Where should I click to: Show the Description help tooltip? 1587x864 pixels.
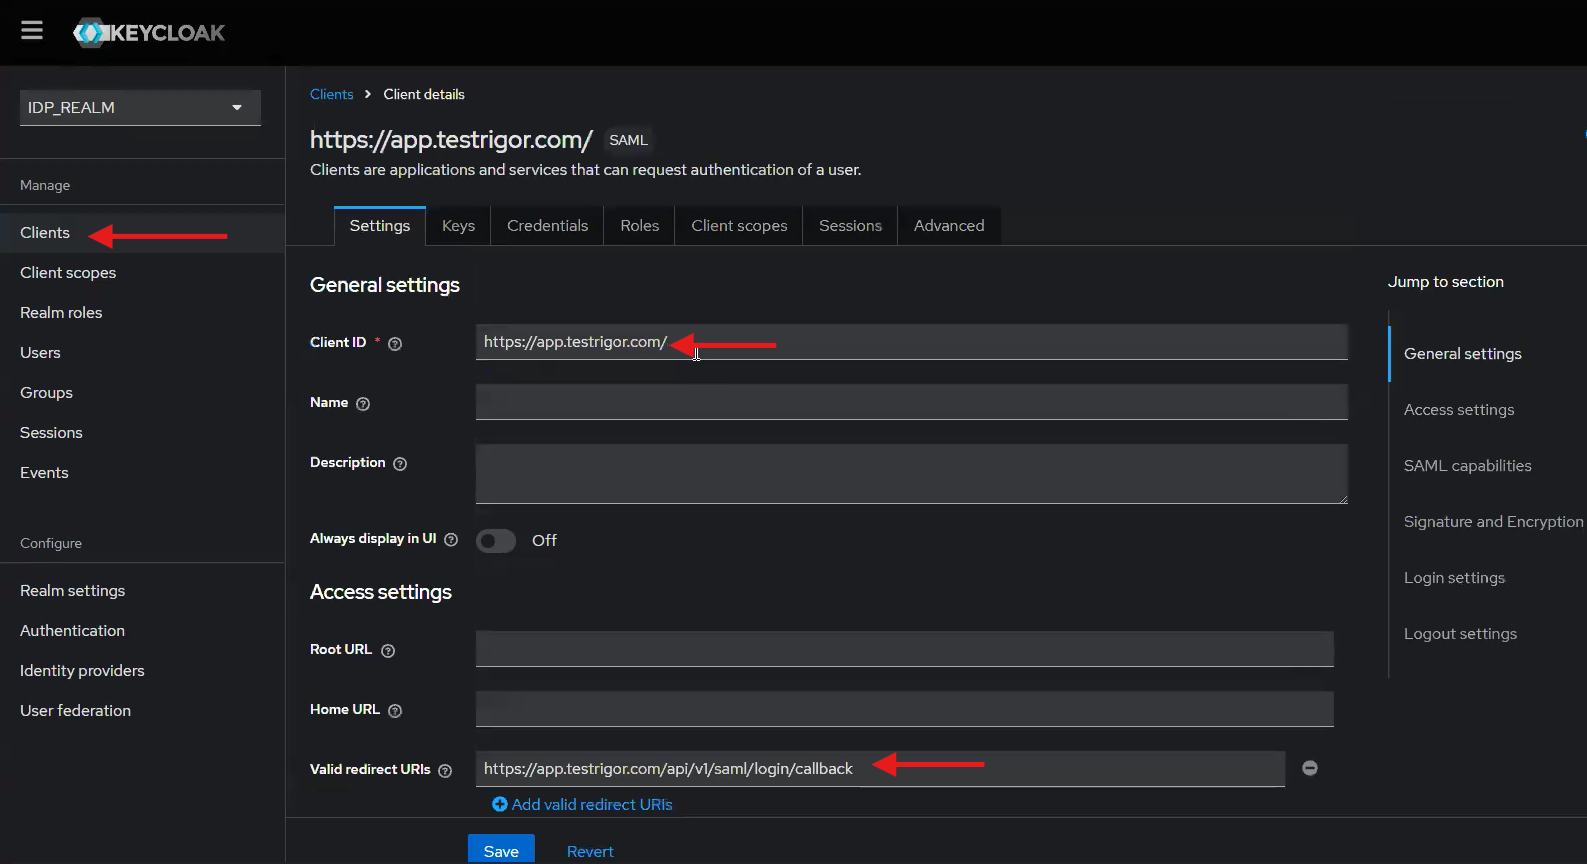pos(400,464)
